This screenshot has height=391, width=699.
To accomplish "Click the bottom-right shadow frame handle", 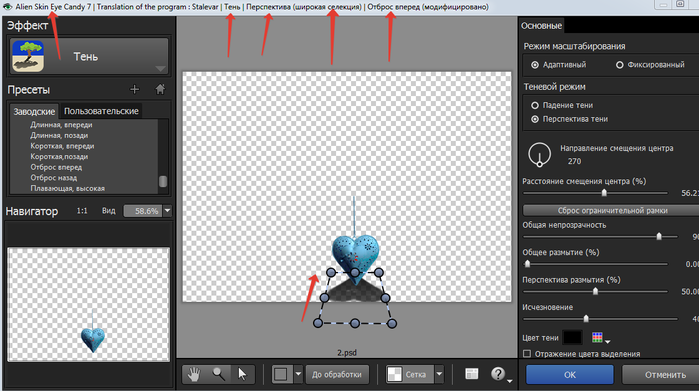I will point(391,323).
